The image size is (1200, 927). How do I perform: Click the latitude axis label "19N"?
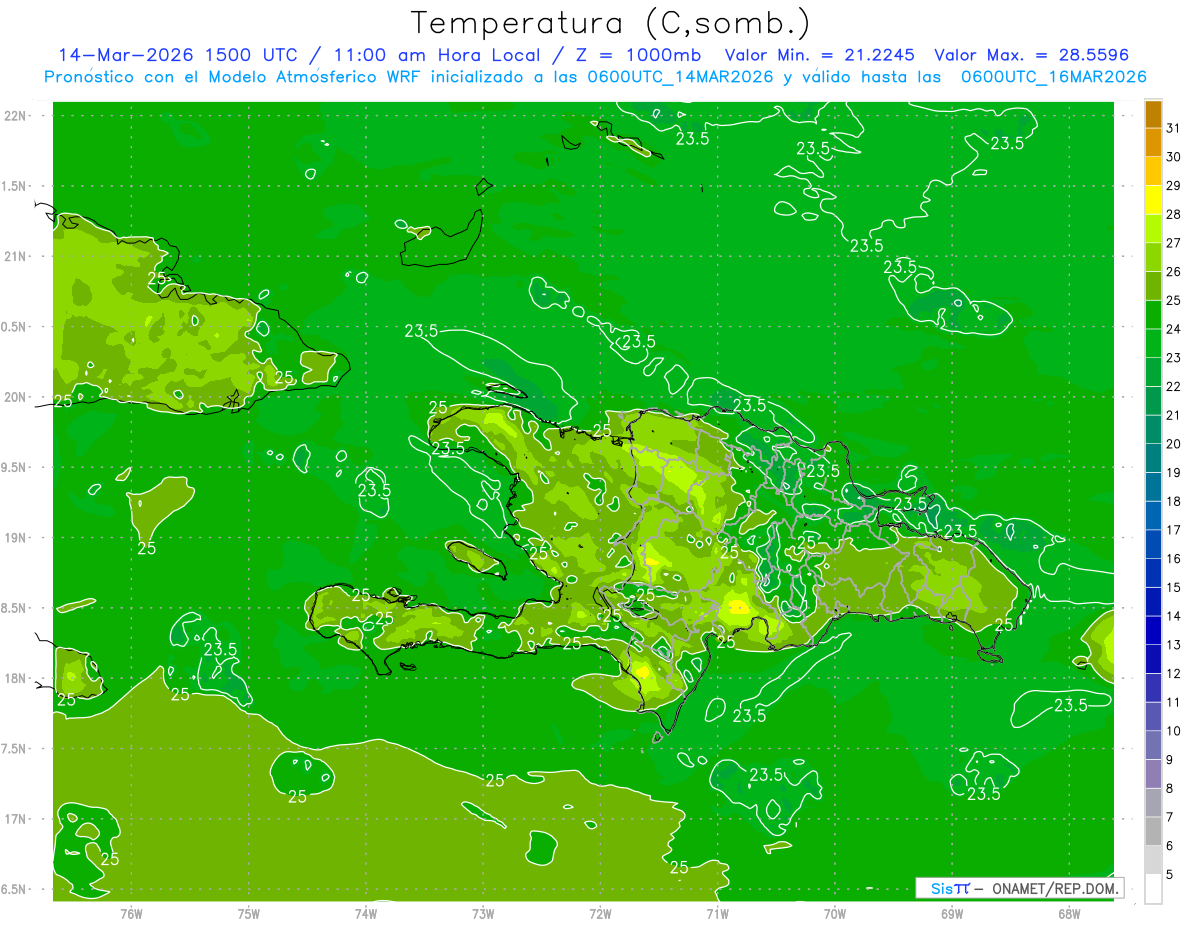(x=15, y=538)
